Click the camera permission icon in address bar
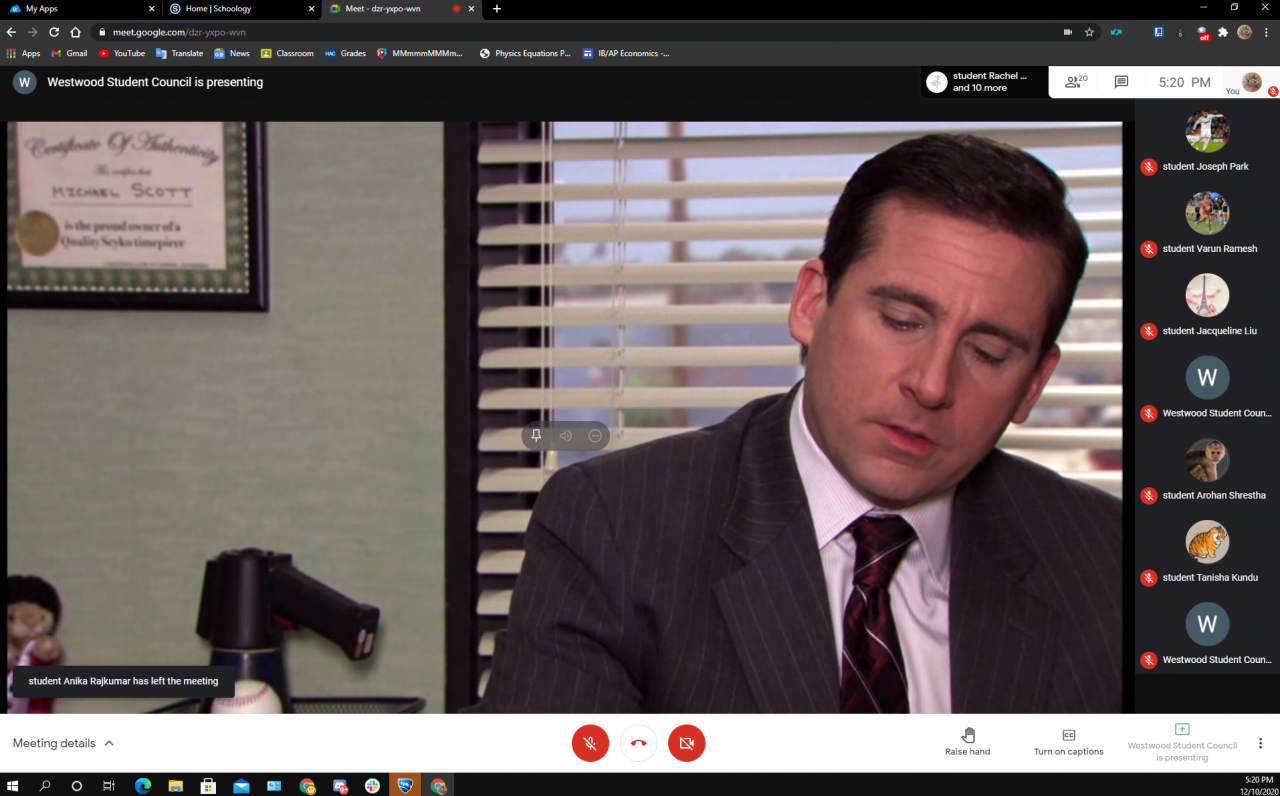 point(1068,32)
